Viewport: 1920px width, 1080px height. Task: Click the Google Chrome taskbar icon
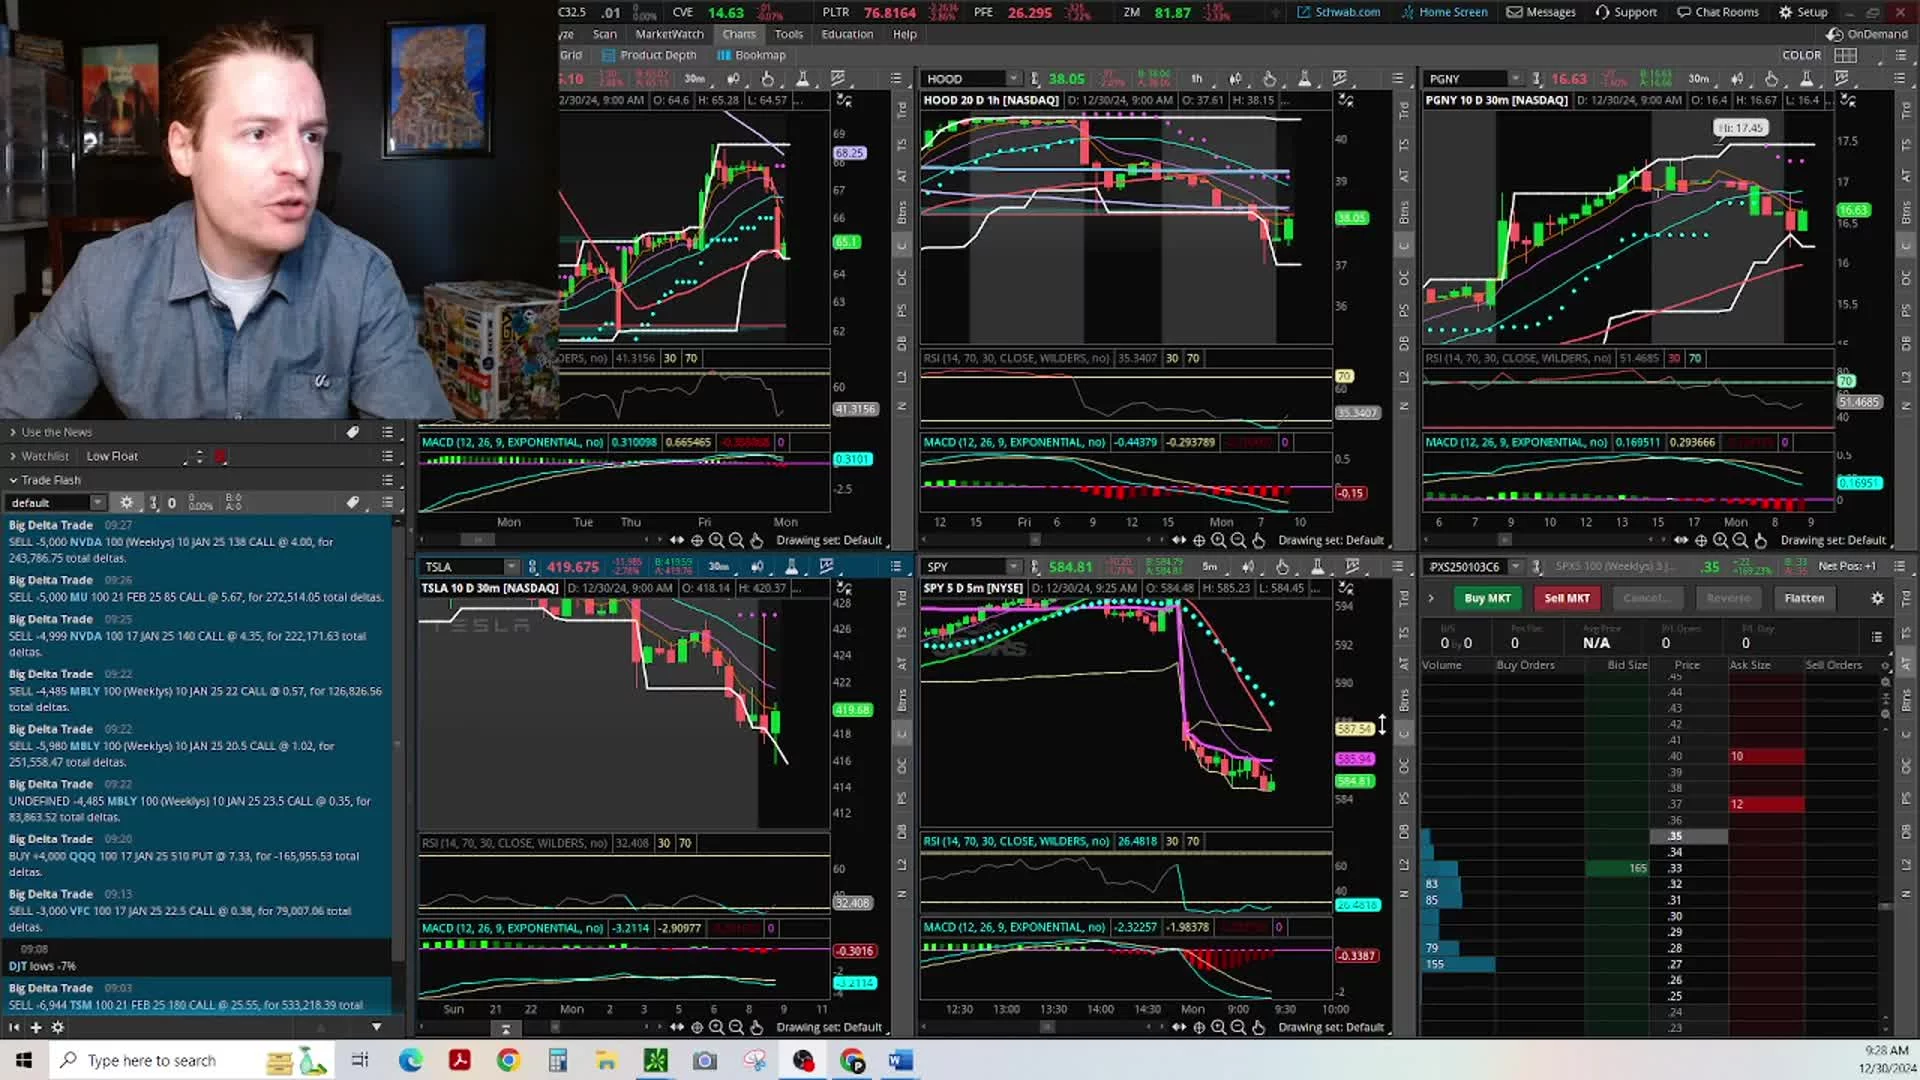[x=508, y=1060]
